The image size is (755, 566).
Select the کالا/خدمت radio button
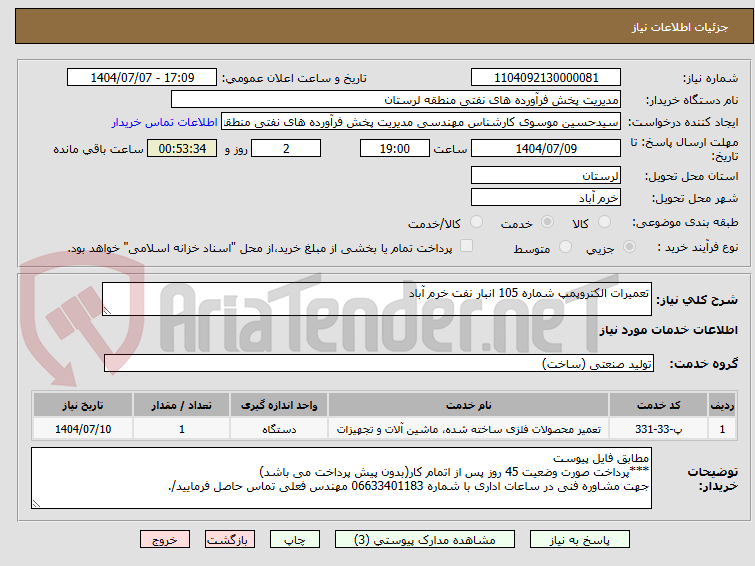click(x=476, y=222)
